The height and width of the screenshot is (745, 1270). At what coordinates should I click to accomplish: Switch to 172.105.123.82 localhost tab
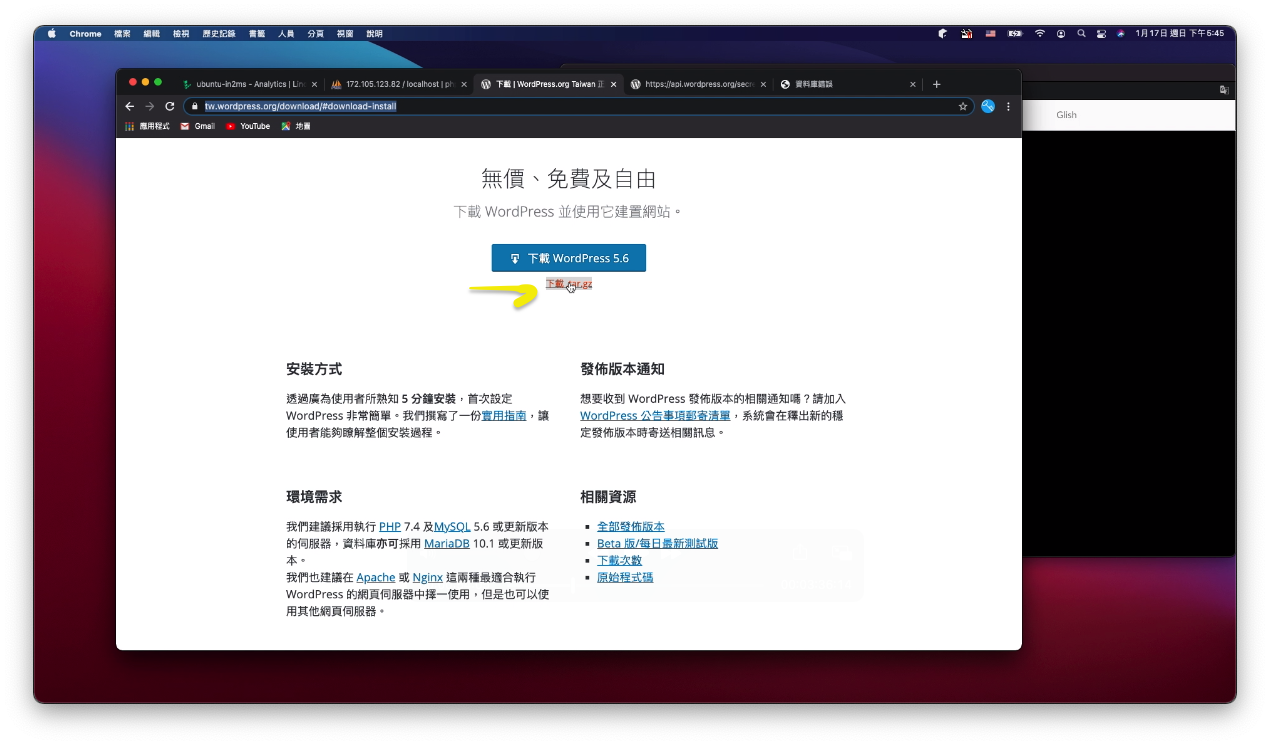click(x=397, y=84)
